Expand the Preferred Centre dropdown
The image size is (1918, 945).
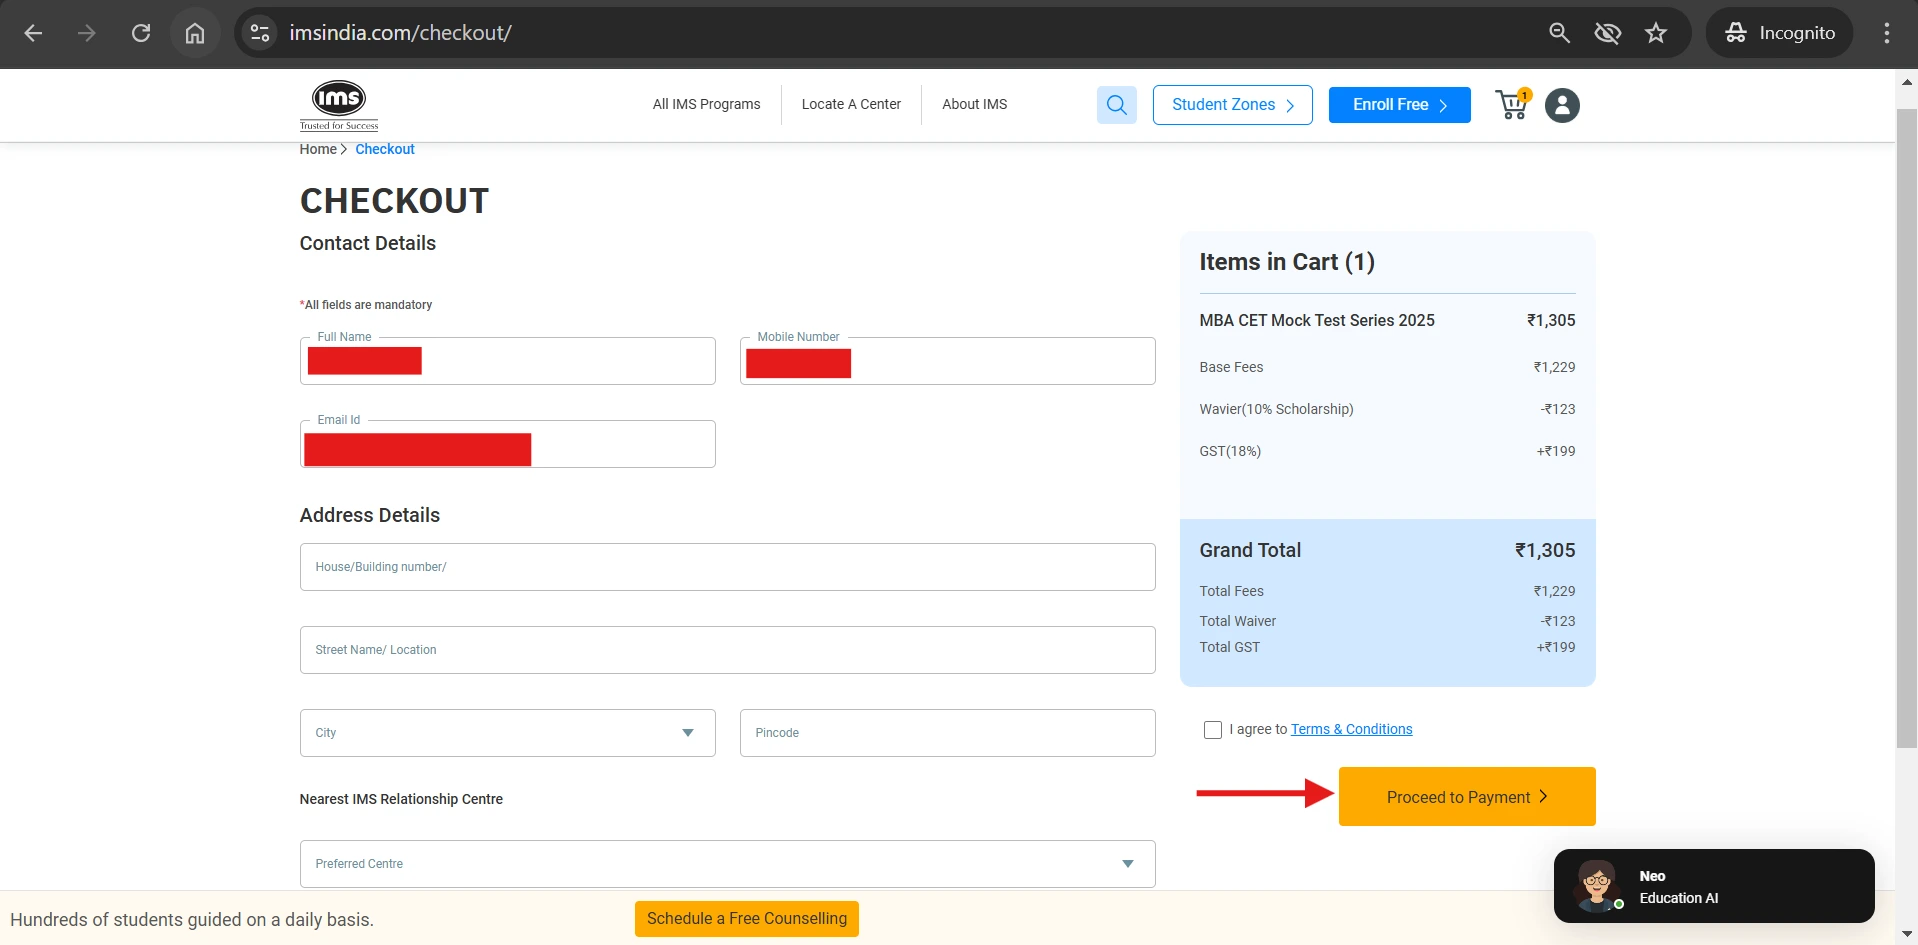click(x=727, y=864)
